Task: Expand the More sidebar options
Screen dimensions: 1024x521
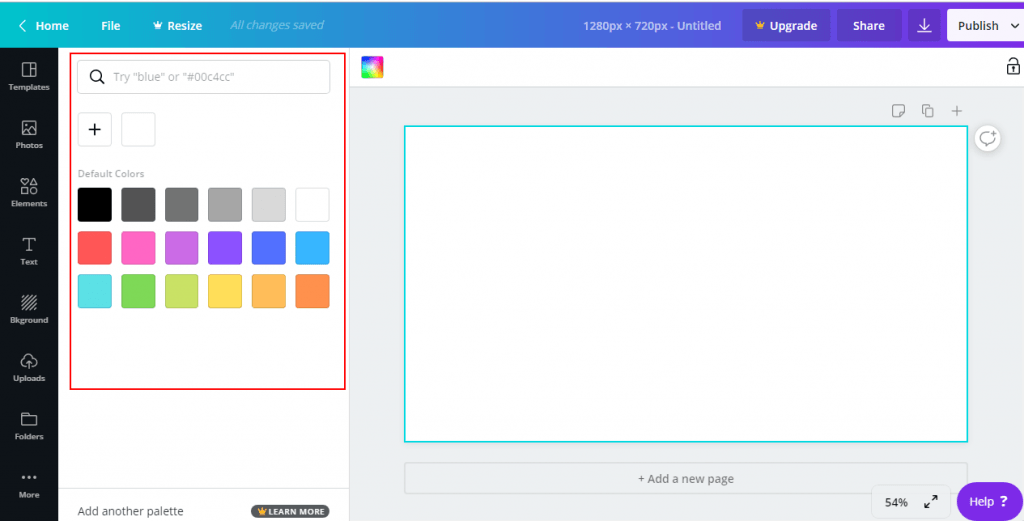Action: click(x=29, y=484)
